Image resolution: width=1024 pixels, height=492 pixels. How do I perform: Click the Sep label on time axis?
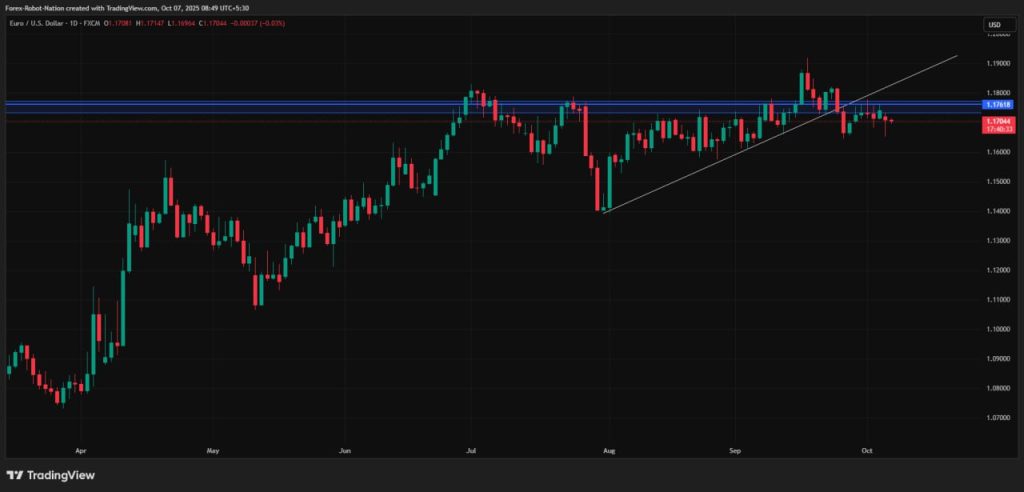click(736, 451)
